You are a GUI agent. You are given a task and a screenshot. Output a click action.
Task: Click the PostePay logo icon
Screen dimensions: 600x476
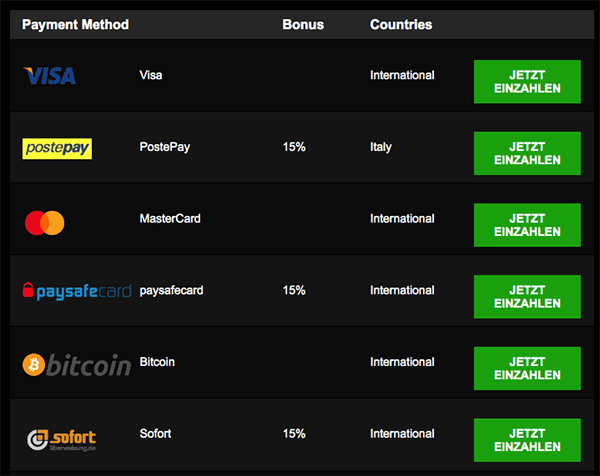point(57,148)
